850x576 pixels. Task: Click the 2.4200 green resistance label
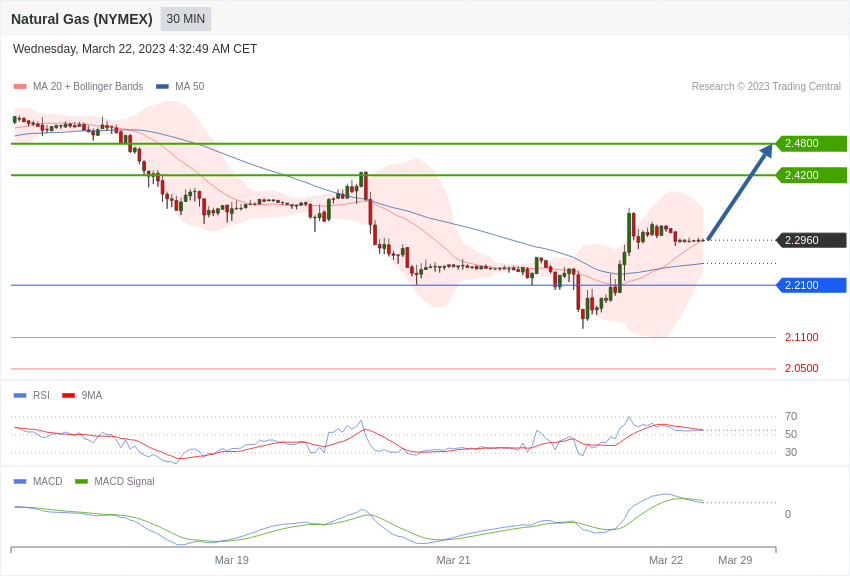click(x=811, y=176)
